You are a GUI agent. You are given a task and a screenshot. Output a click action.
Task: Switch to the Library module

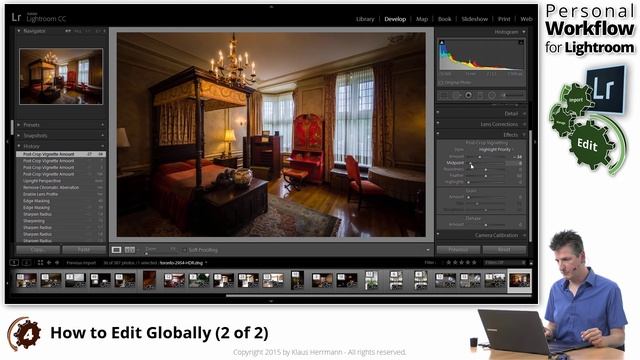click(365, 19)
